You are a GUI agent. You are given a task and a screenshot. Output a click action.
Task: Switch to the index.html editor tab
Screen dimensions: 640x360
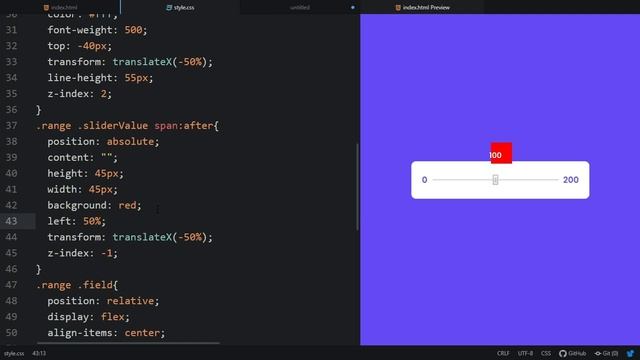(x=60, y=7)
